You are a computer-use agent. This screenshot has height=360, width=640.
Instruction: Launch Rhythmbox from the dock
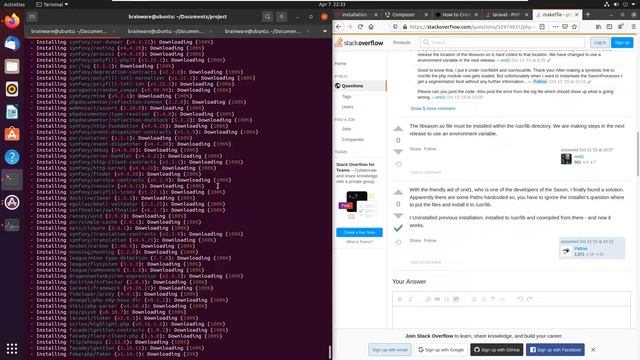click(x=12, y=89)
